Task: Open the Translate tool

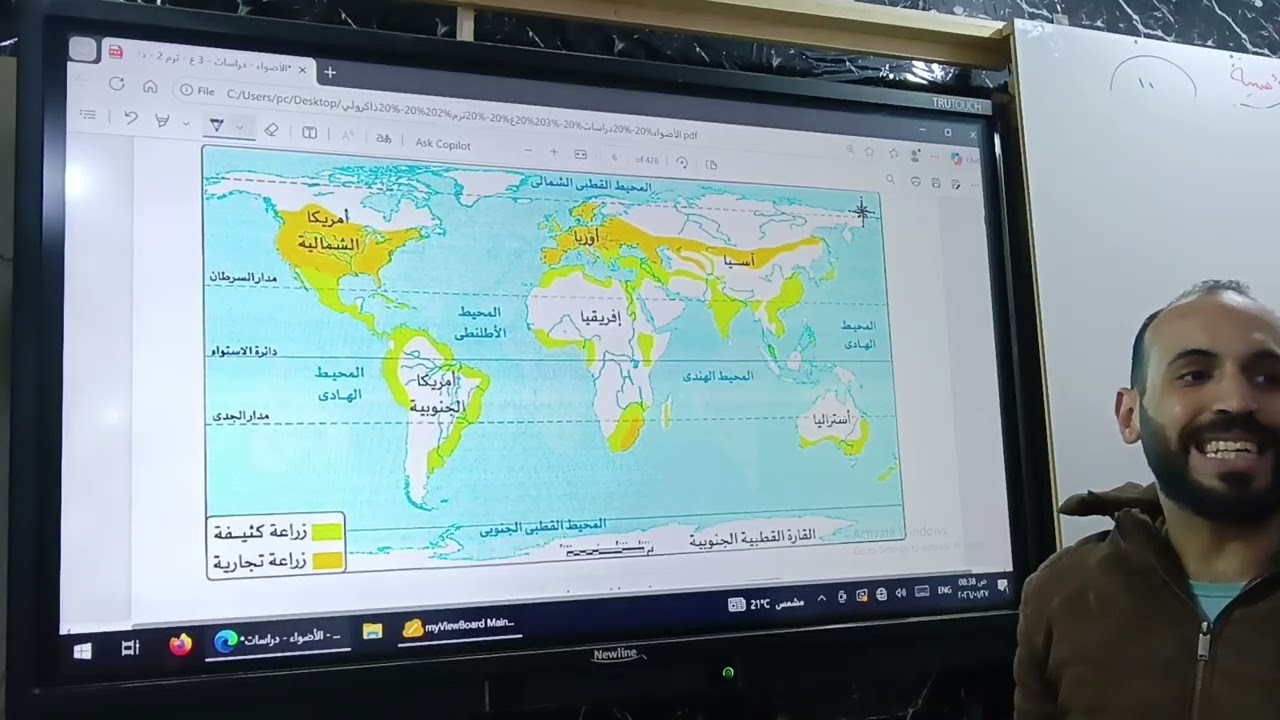Action: (383, 138)
